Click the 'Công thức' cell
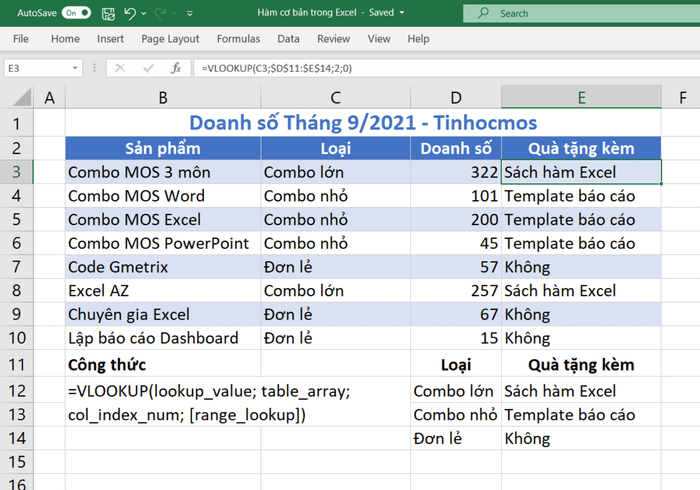The image size is (700, 490). point(163,364)
